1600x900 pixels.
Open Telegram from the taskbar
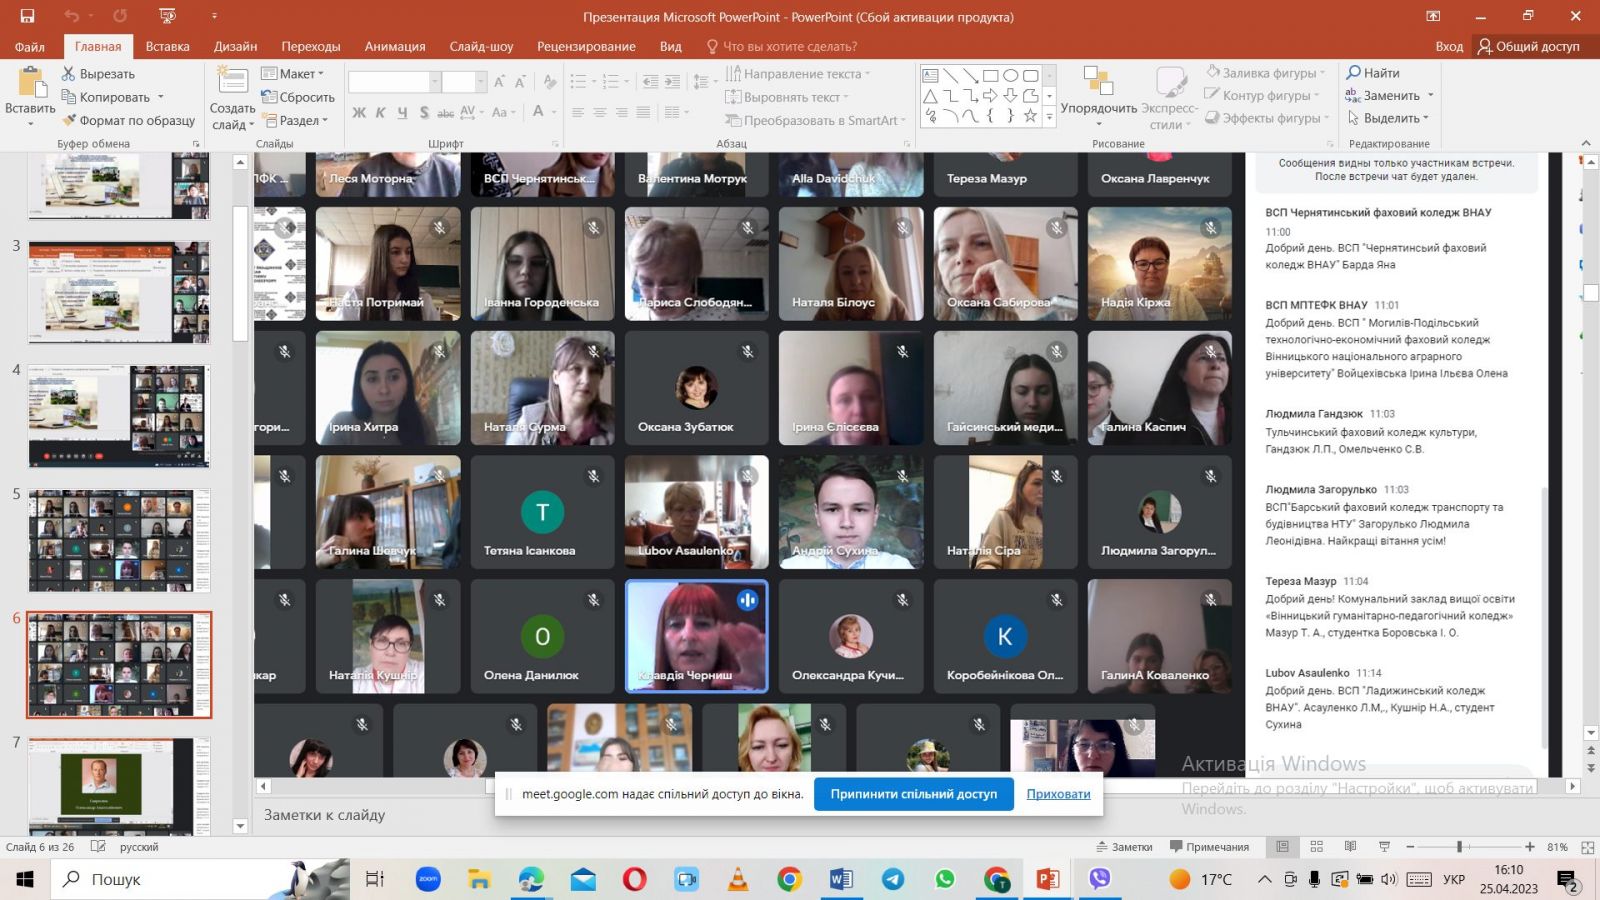pos(893,880)
